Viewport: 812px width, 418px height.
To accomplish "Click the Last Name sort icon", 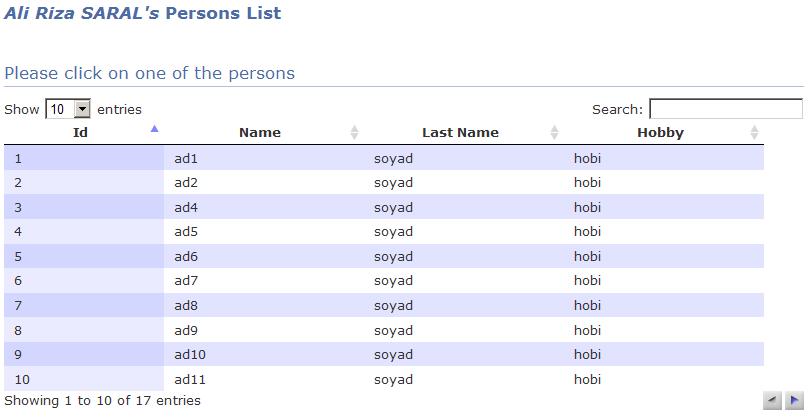I will click(554, 132).
